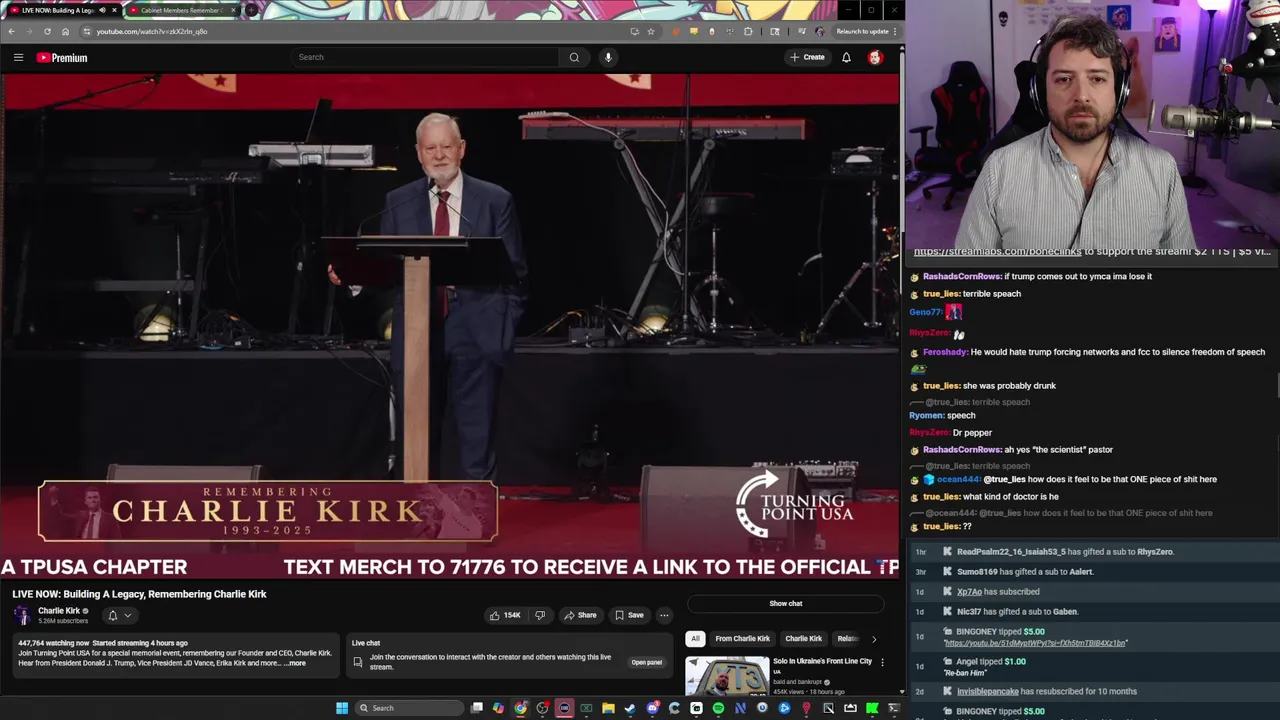Activate voice search microphone
The width and height of the screenshot is (1280, 720).
pyautogui.click(x=608, y=57)
